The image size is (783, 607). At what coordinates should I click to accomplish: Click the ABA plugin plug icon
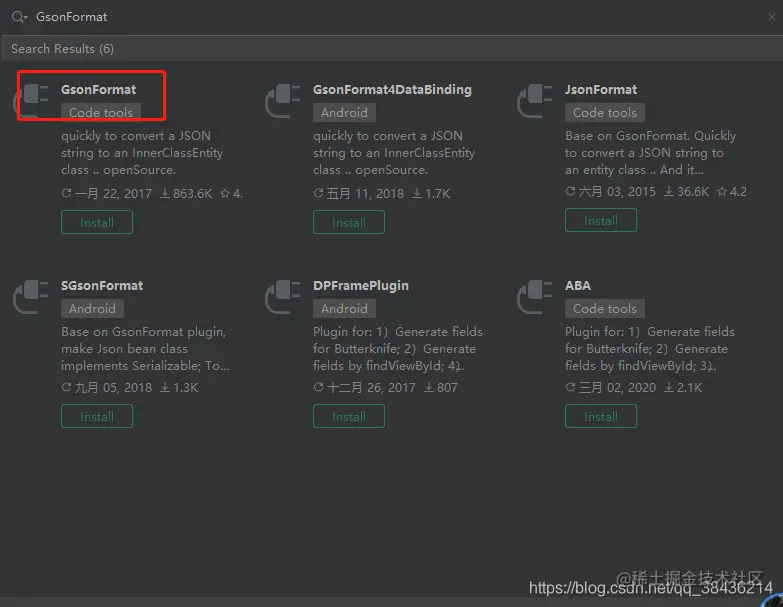click(x=534, y=297)
